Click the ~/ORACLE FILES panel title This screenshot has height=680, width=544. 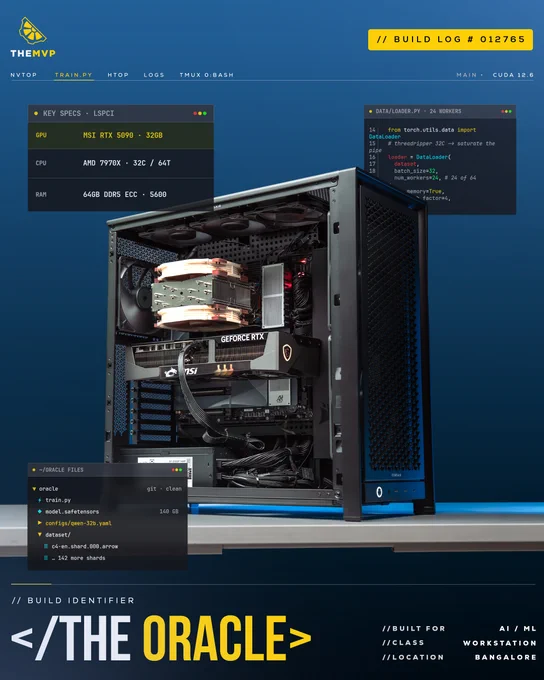tap(61, 470)
